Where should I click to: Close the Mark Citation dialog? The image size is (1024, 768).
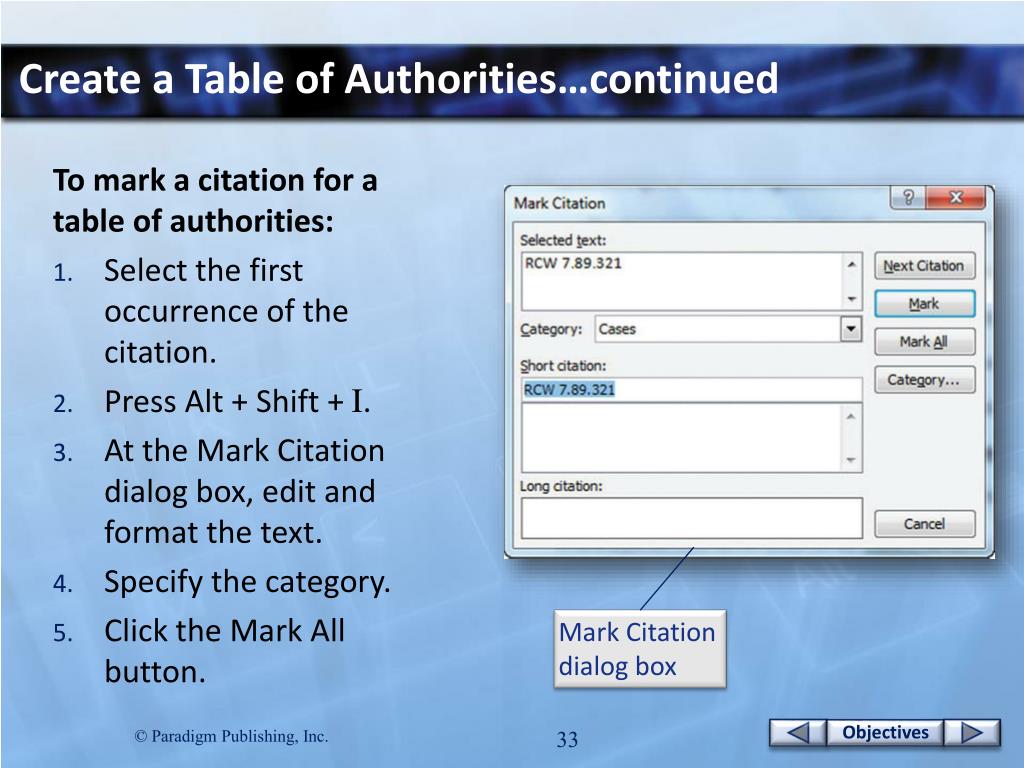[955, 197]
